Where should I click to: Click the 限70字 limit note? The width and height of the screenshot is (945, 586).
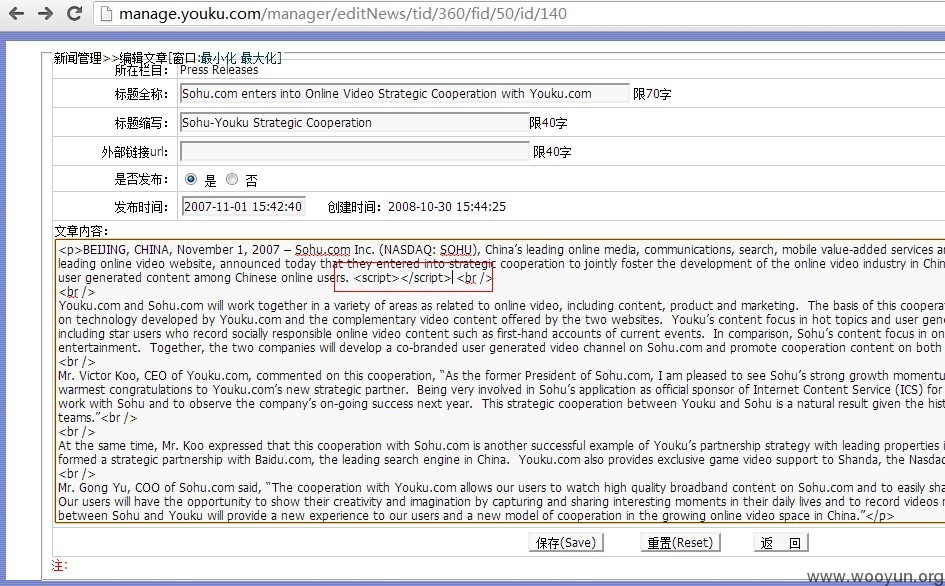[652, 94]
